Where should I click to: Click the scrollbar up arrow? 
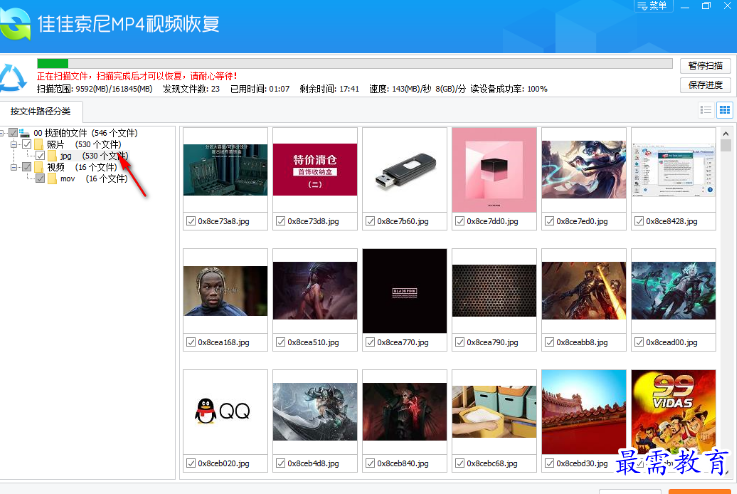point(726,133)
